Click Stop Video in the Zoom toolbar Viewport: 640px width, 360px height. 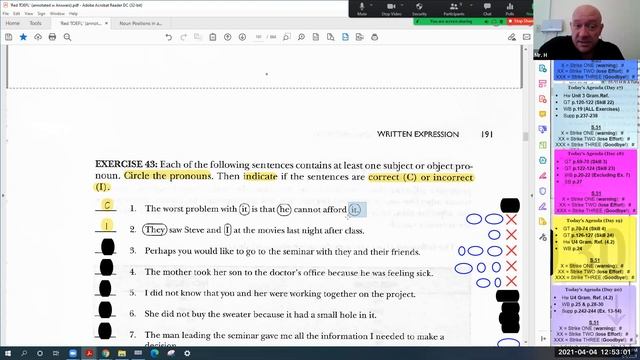tap(391, 9)
